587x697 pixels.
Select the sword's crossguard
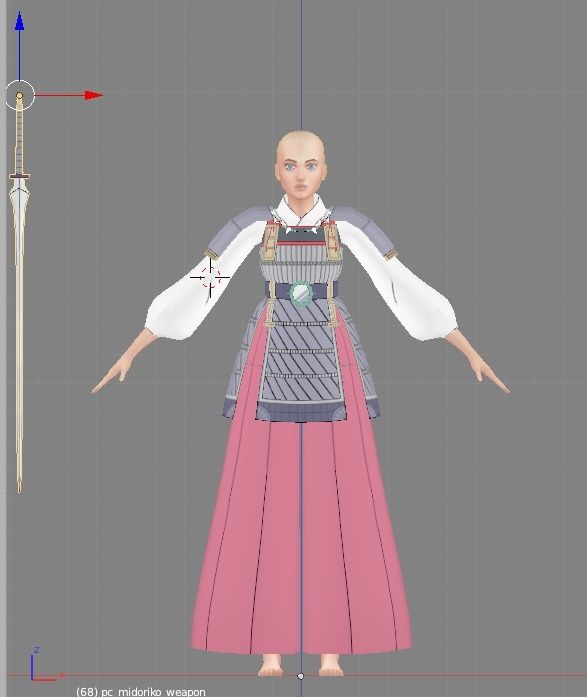(x=20, y=177)
